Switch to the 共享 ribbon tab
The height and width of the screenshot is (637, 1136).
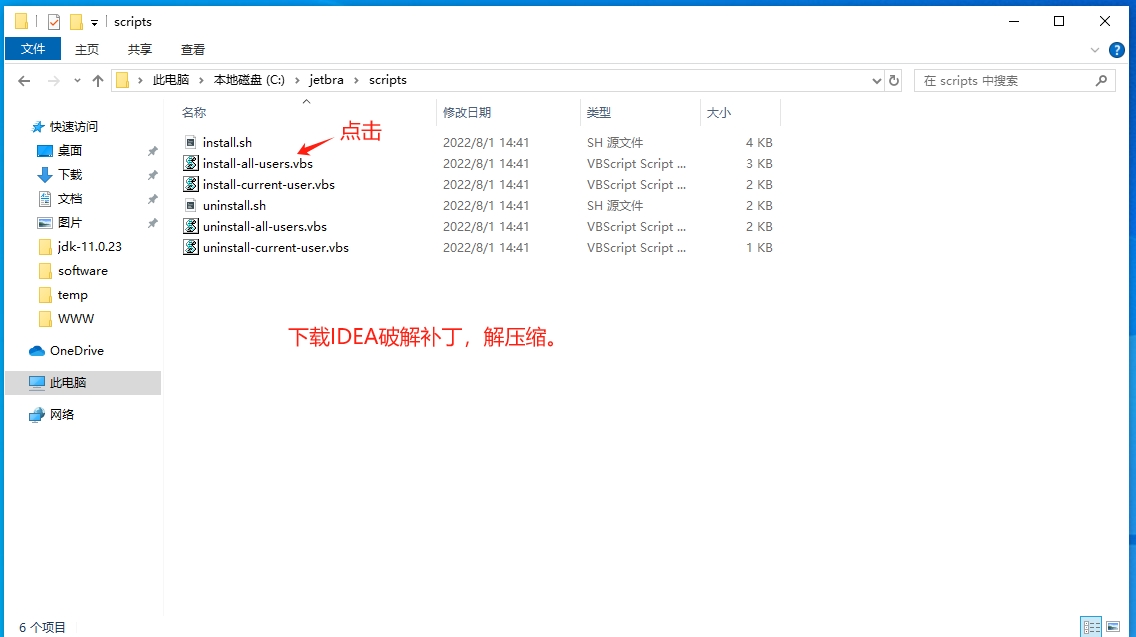point(140,49)
